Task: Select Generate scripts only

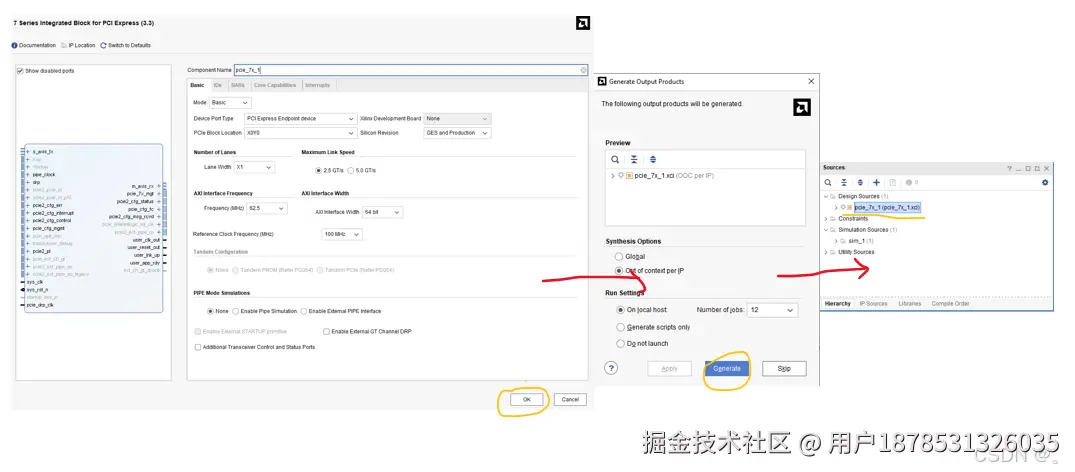Action: [x=621, y=327]
